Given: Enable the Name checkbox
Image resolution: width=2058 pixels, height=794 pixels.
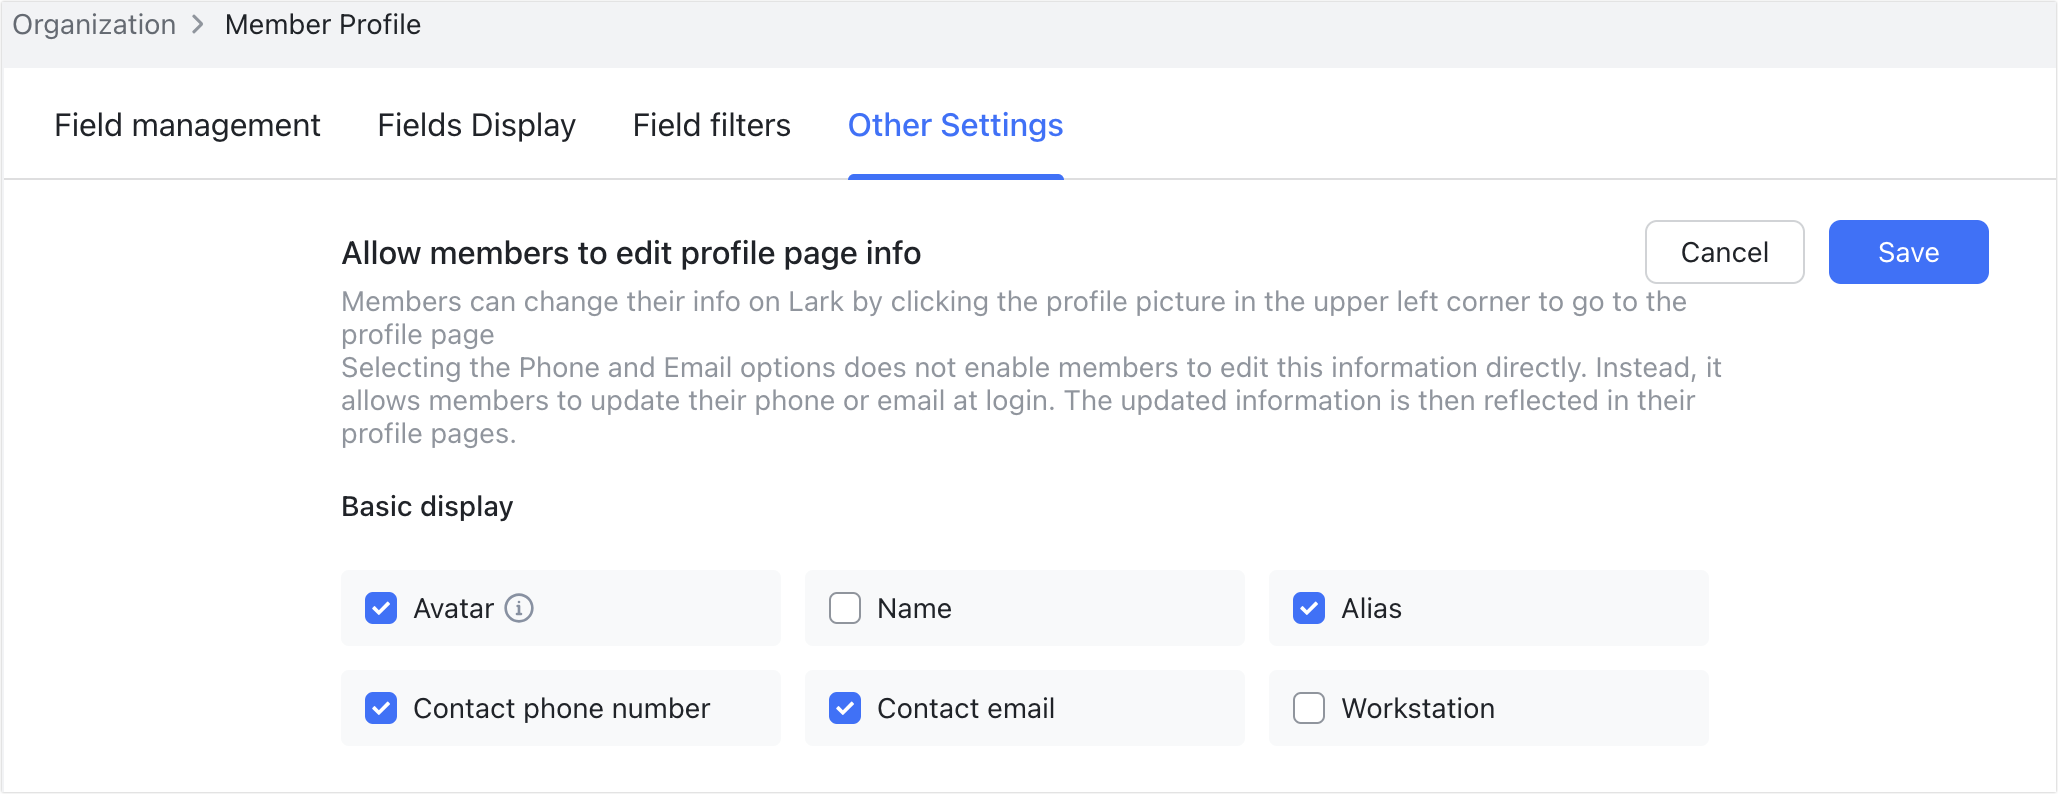Looking at the screenshot, I should tap(844, 608).
